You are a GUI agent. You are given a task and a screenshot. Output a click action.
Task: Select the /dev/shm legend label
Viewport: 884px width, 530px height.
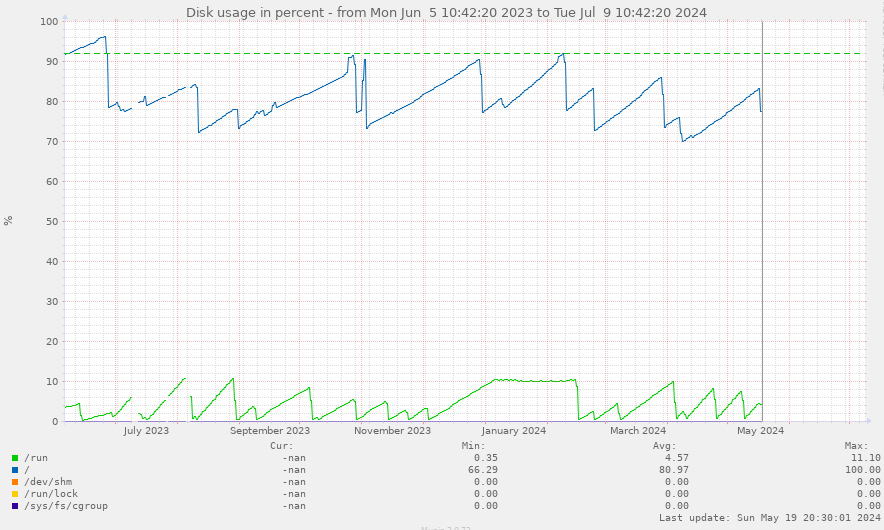pos(48,481)
